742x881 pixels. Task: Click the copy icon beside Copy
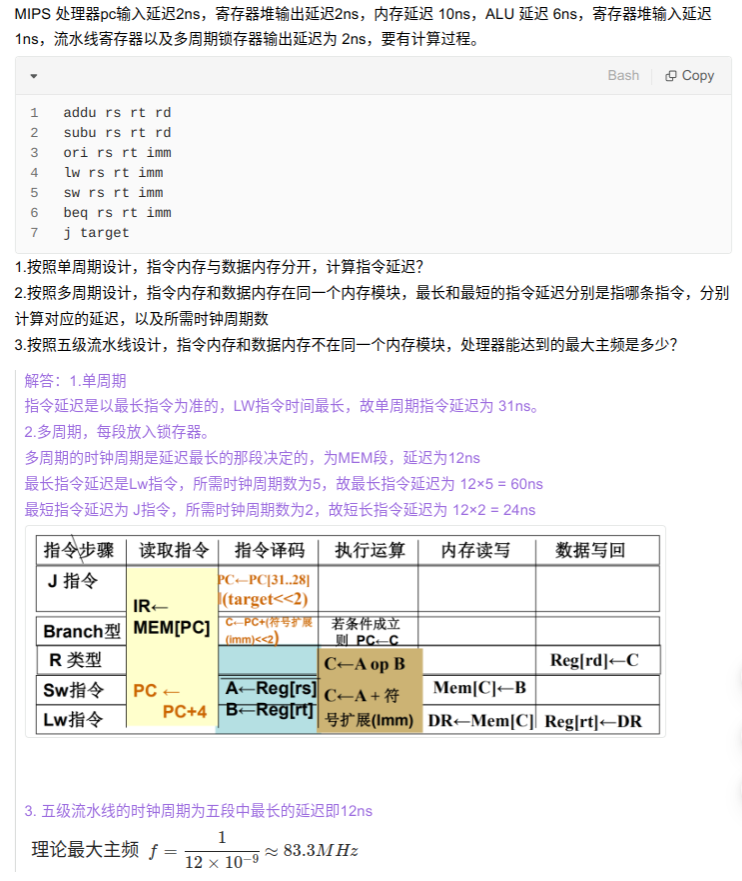pos(671,76)
